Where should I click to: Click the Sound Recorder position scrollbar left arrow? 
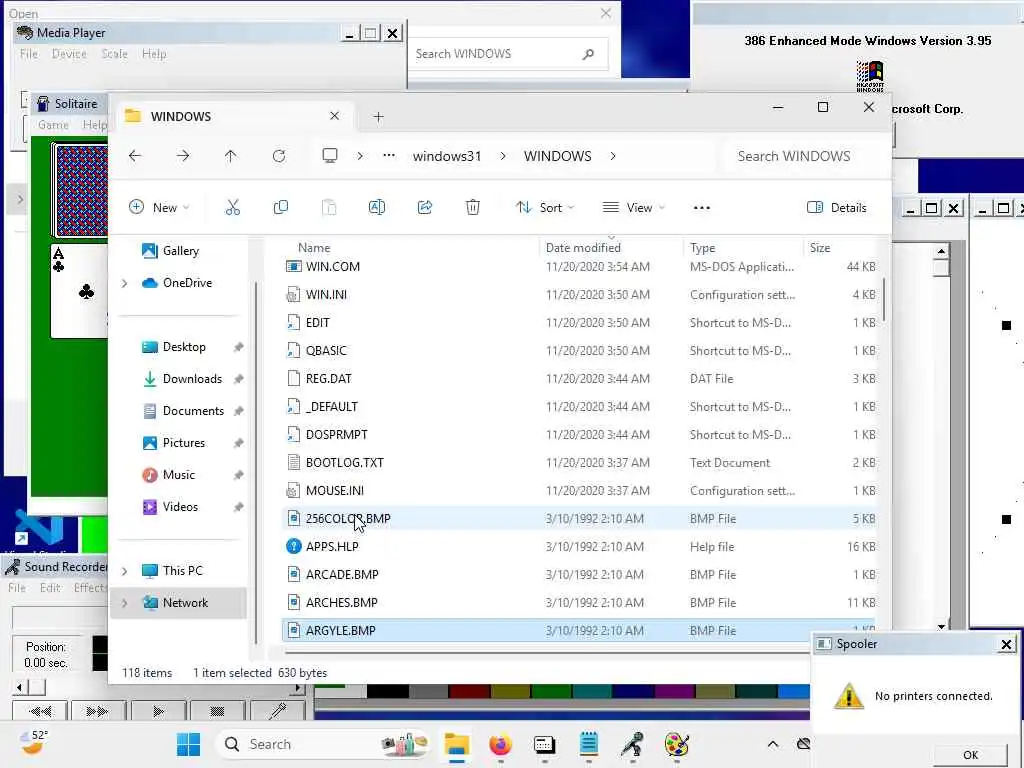pos(20,687)
